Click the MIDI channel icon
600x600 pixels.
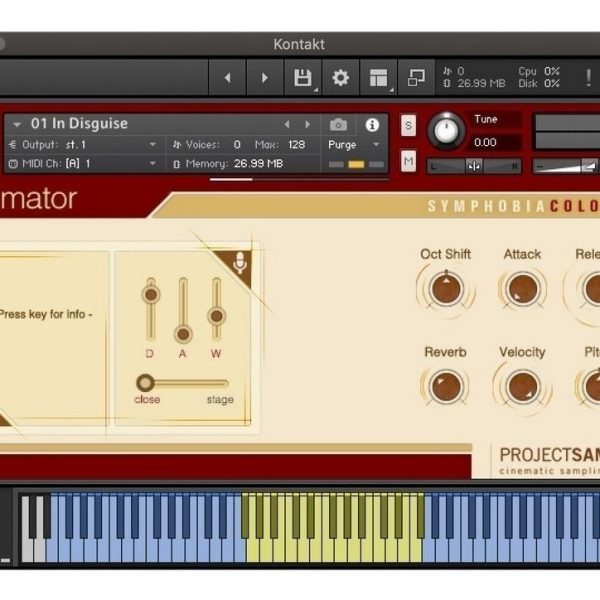pyautogui.click(x=13, y=164)
